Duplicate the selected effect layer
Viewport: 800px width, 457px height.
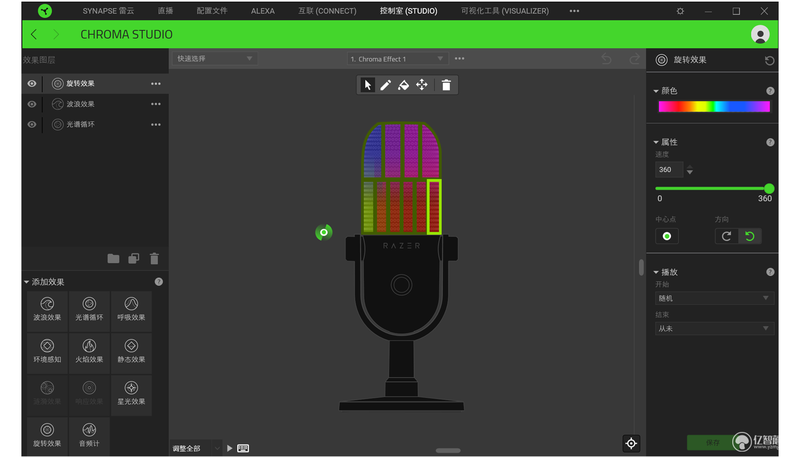pyautogui.click(x=134, y=259)
